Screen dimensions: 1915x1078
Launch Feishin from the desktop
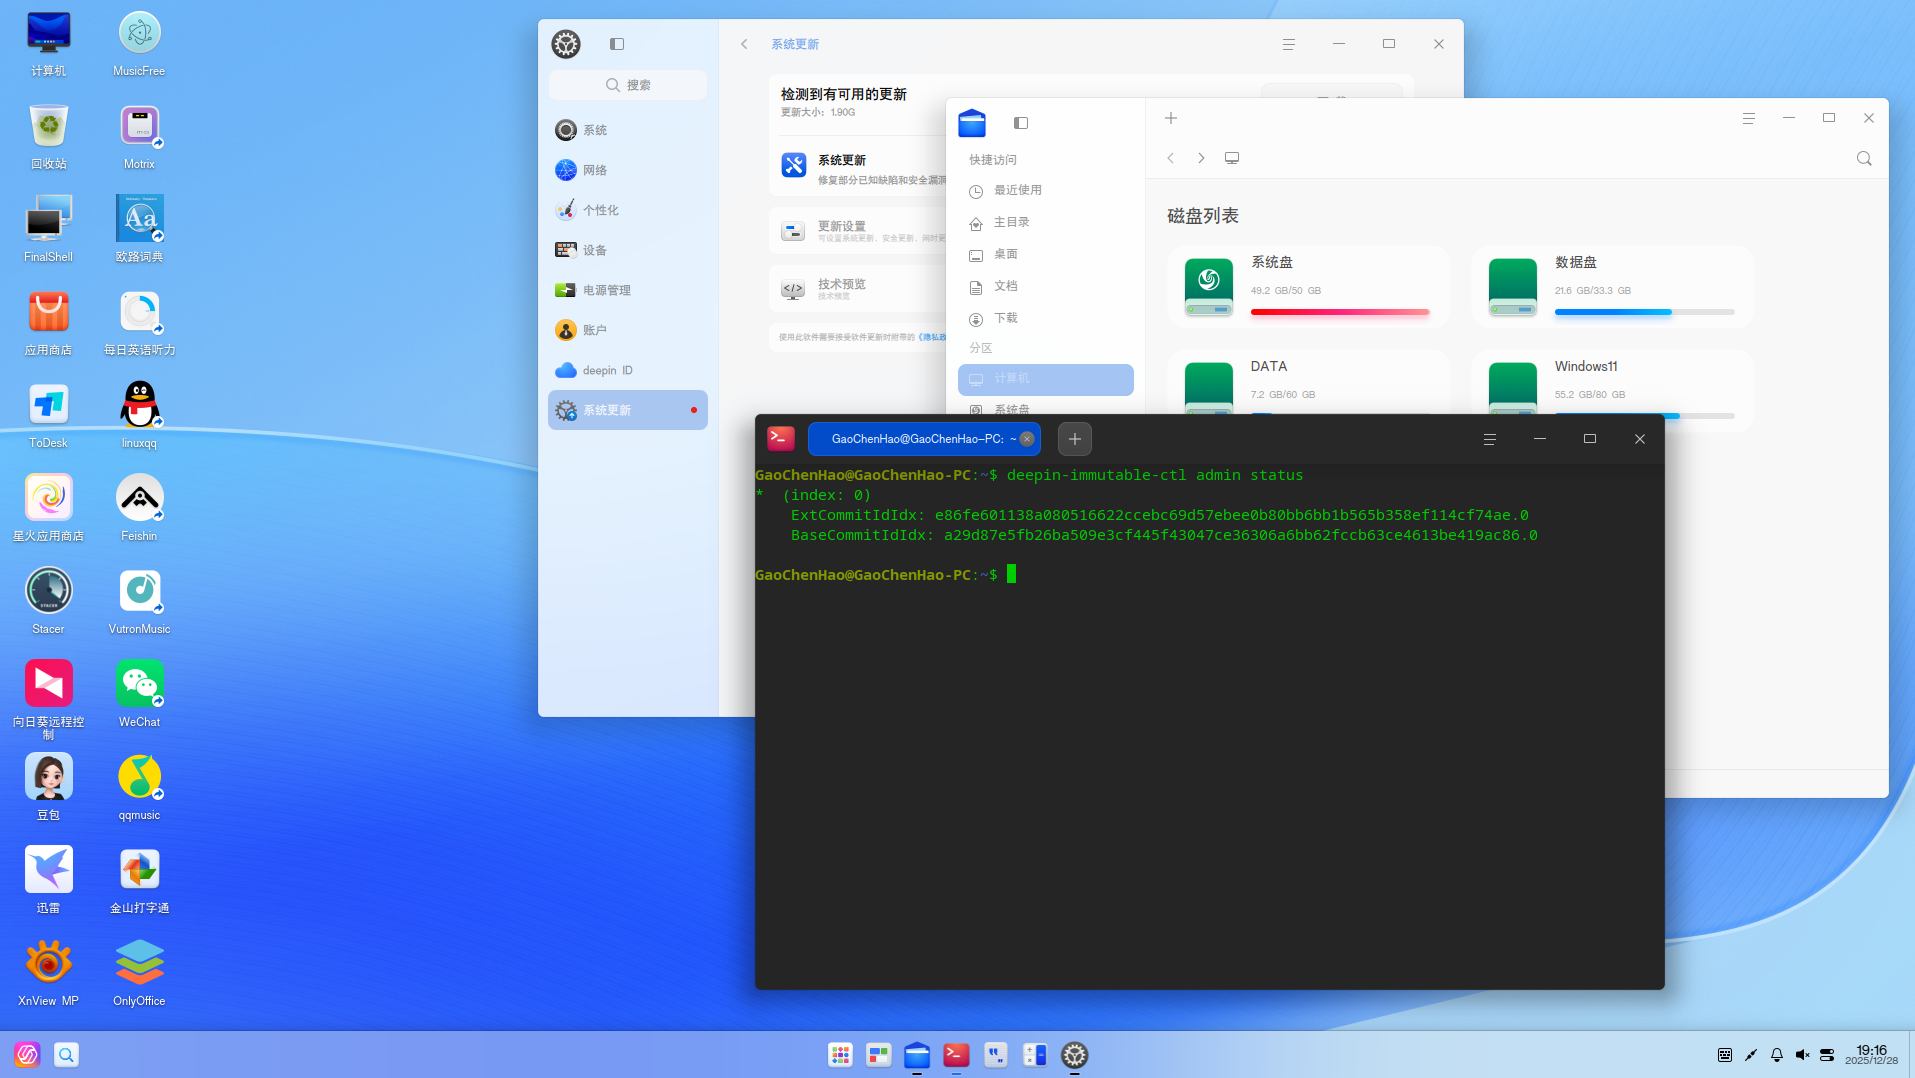pos(139,508)
